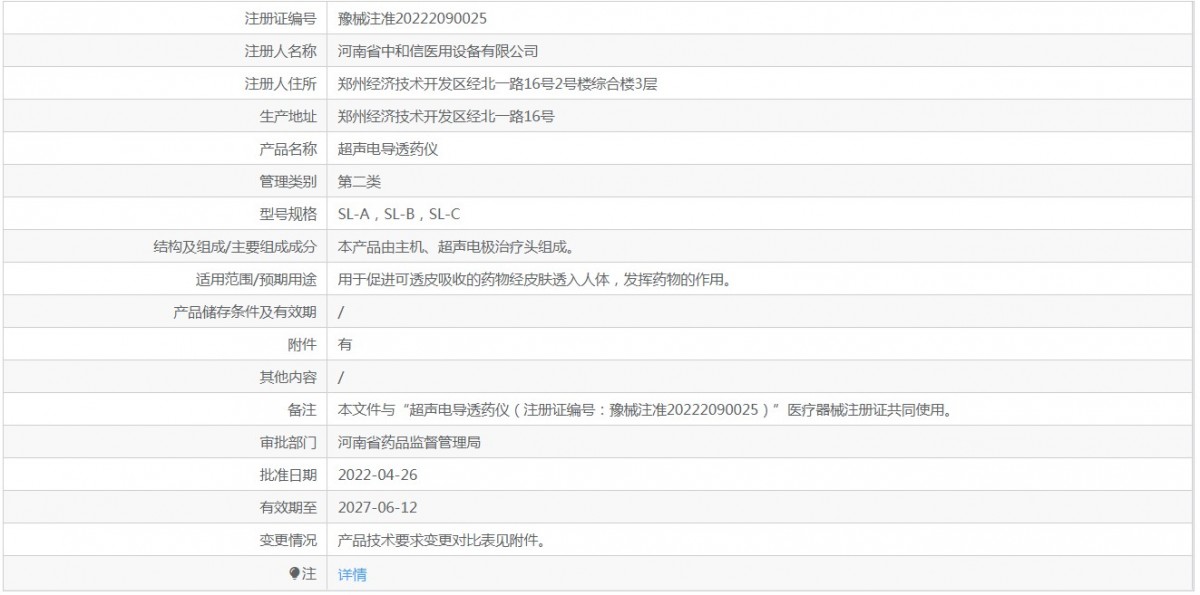This screenshot has width=1200, height=595.
Task: Select approval department 河南省药品监督管理局
Action: [409, 442]
